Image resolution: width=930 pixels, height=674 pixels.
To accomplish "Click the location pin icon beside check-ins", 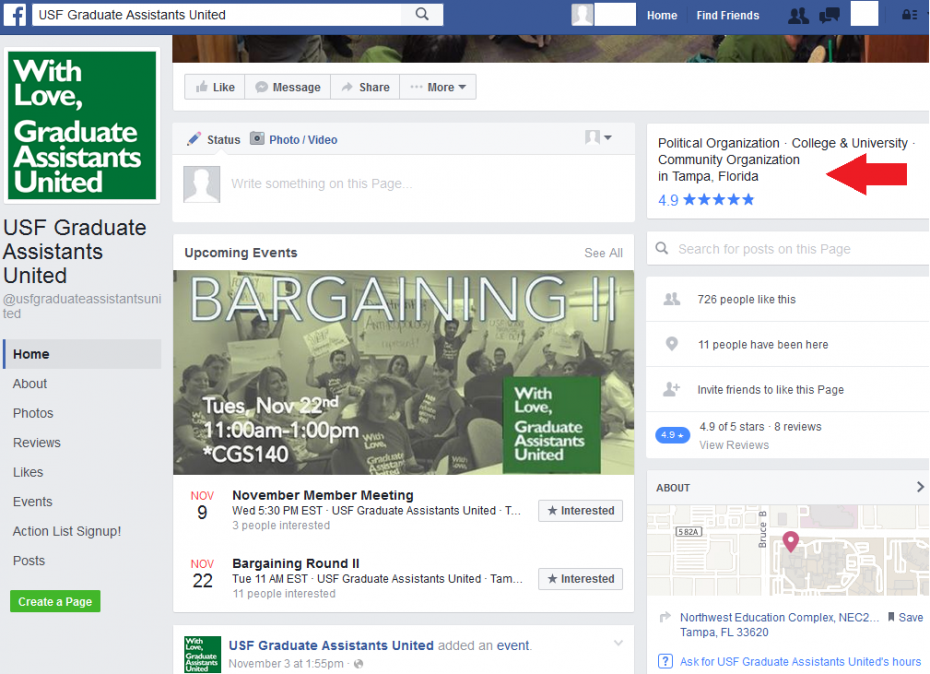I will pyautogui.click(x=671, y=344).
